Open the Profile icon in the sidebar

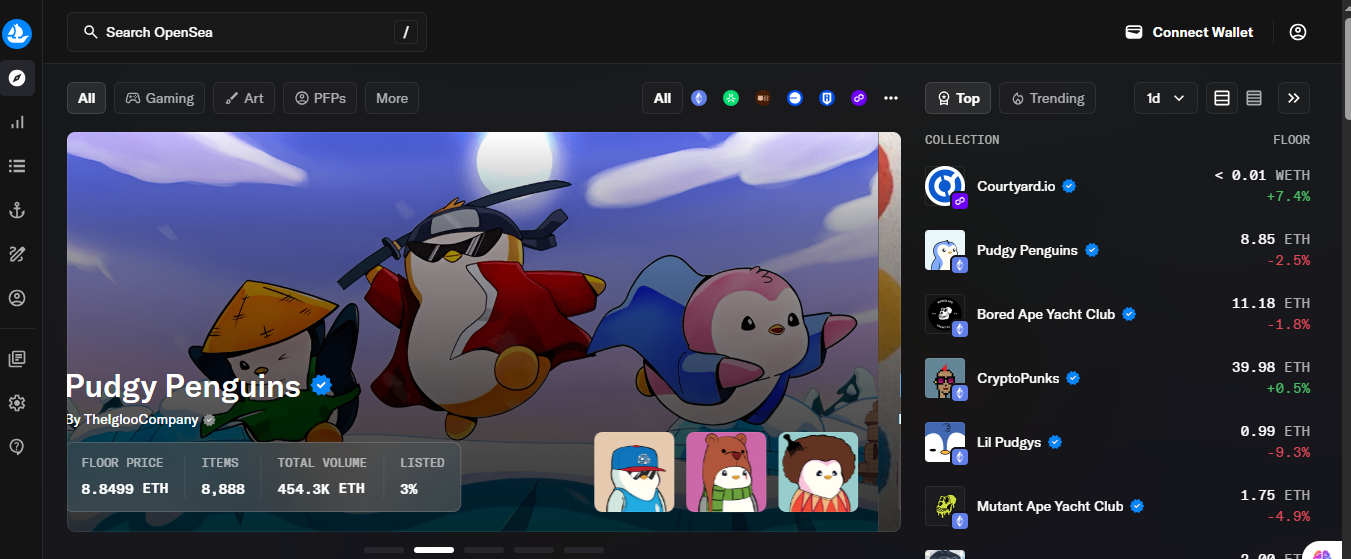[x=17, y=298]
